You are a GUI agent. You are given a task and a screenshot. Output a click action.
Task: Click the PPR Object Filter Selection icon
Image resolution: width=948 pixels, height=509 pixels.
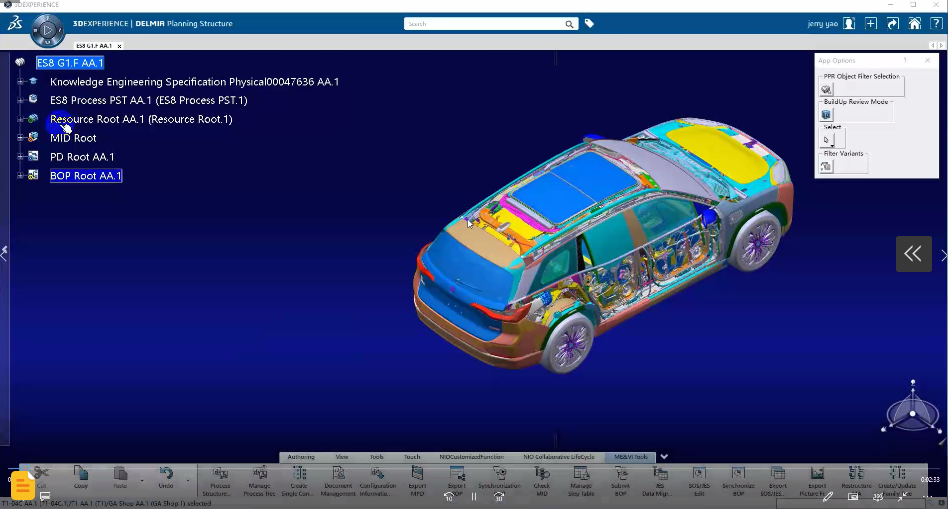tap(826, 89)
